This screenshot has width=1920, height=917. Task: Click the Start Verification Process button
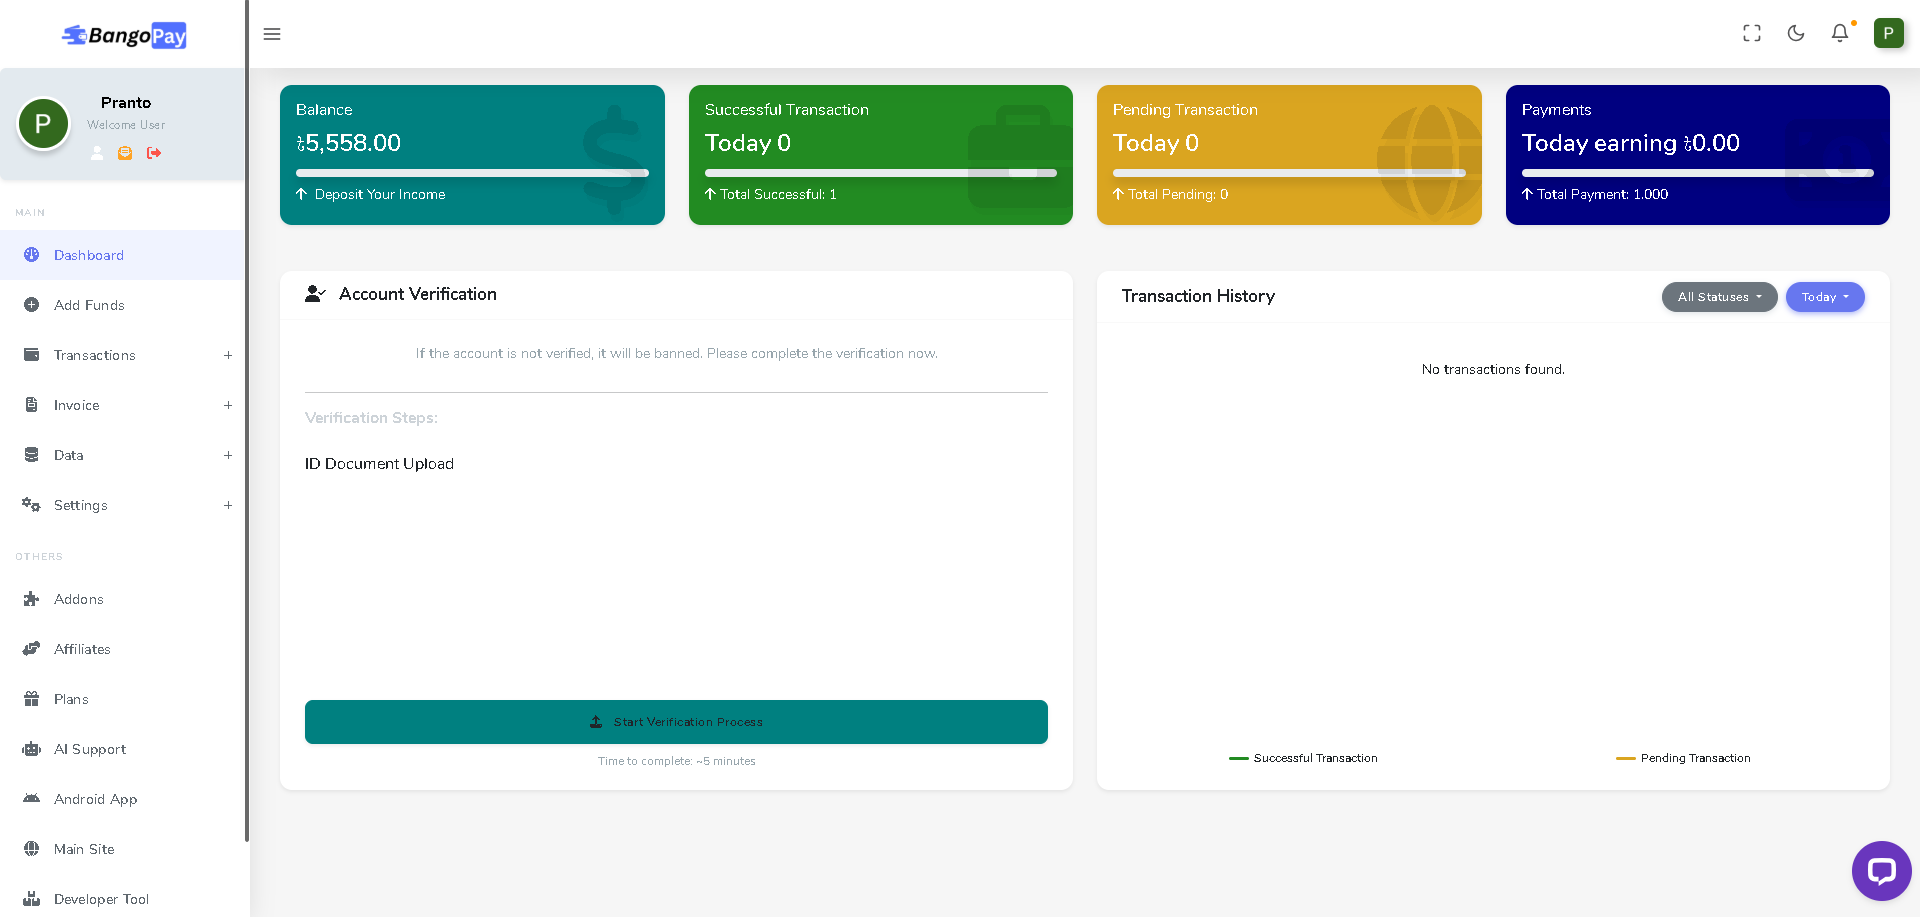pyautogui.click(x=676, y=721)
